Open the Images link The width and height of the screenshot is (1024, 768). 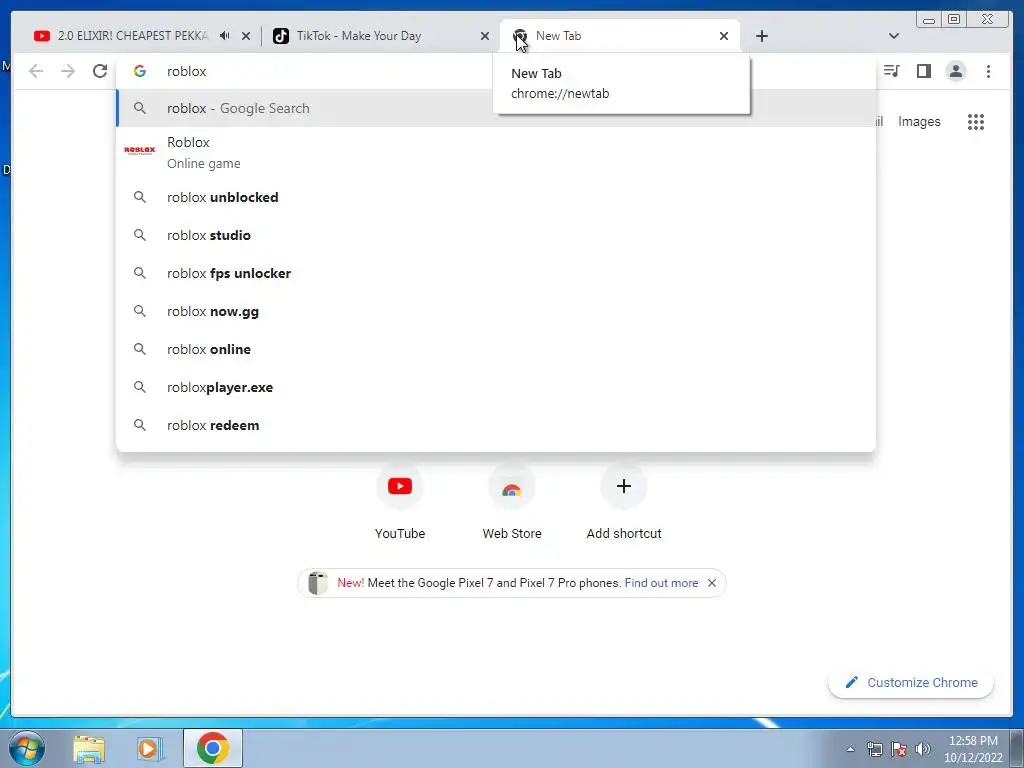tap(919, 121)
